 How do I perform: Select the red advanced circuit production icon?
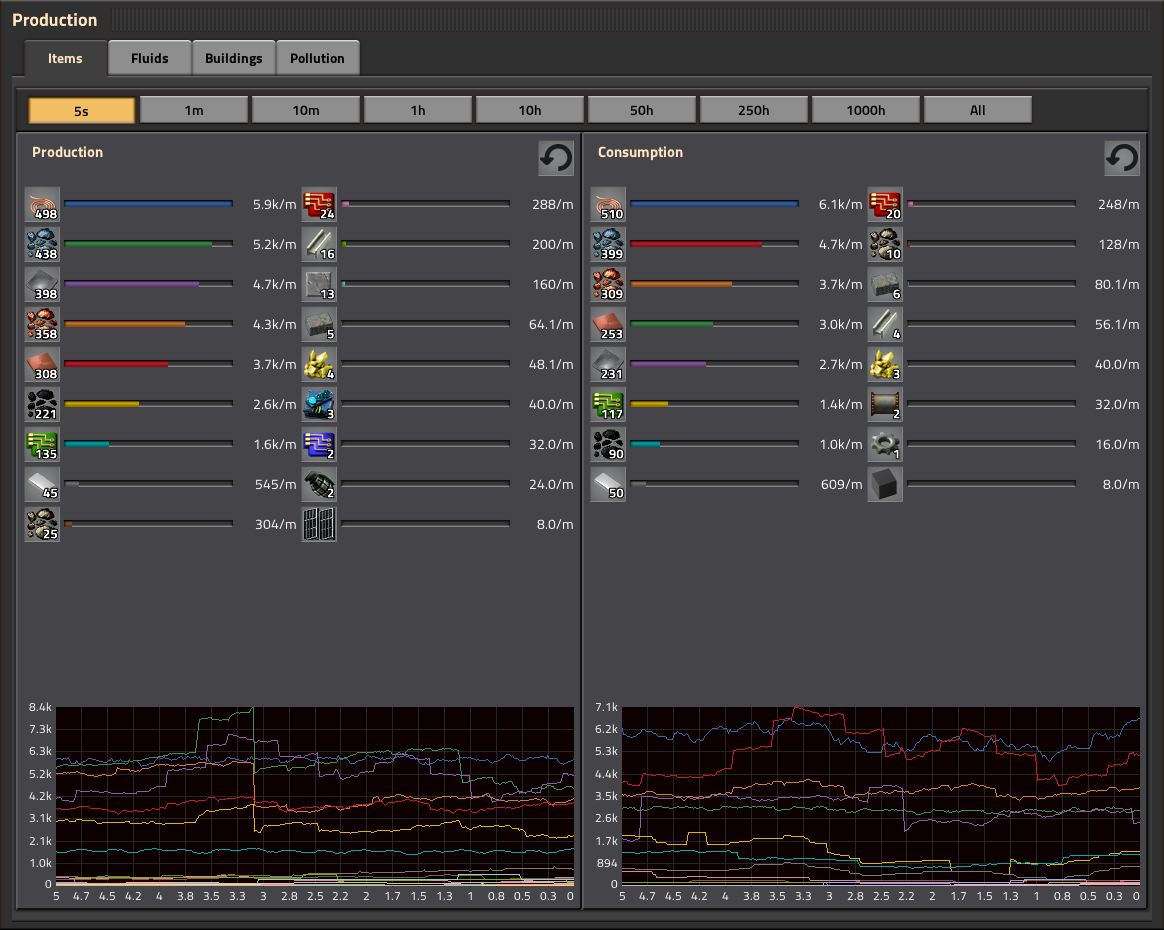(319, 205)
